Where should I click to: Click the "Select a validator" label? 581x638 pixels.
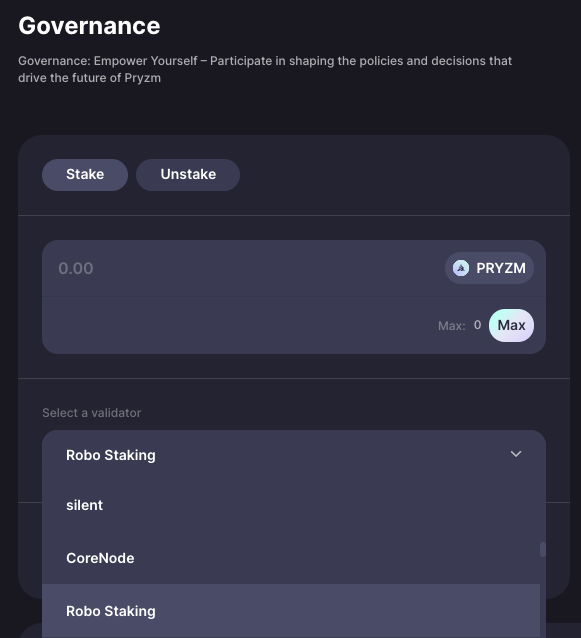click(x=92, y=413)
